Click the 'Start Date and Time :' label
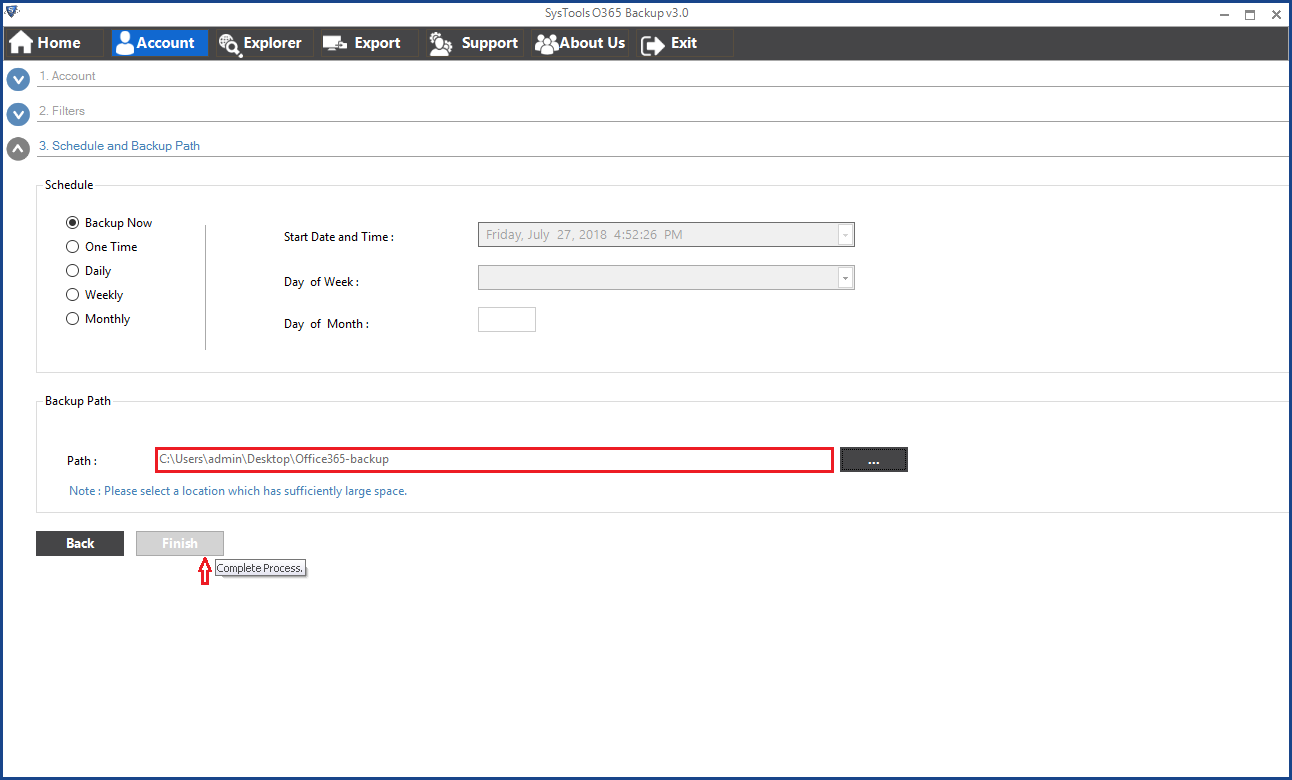 pos(339,237)
